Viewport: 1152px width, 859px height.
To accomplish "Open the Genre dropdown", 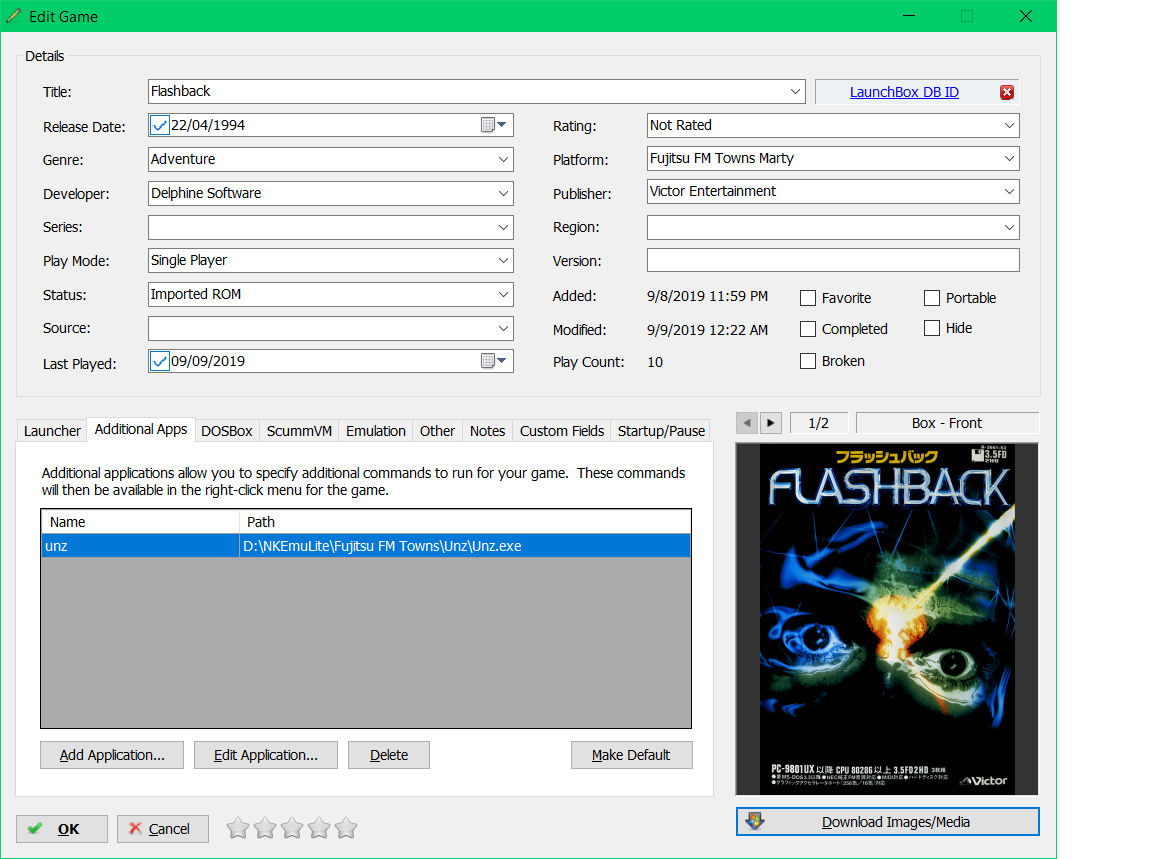I will tap(503, 159).
